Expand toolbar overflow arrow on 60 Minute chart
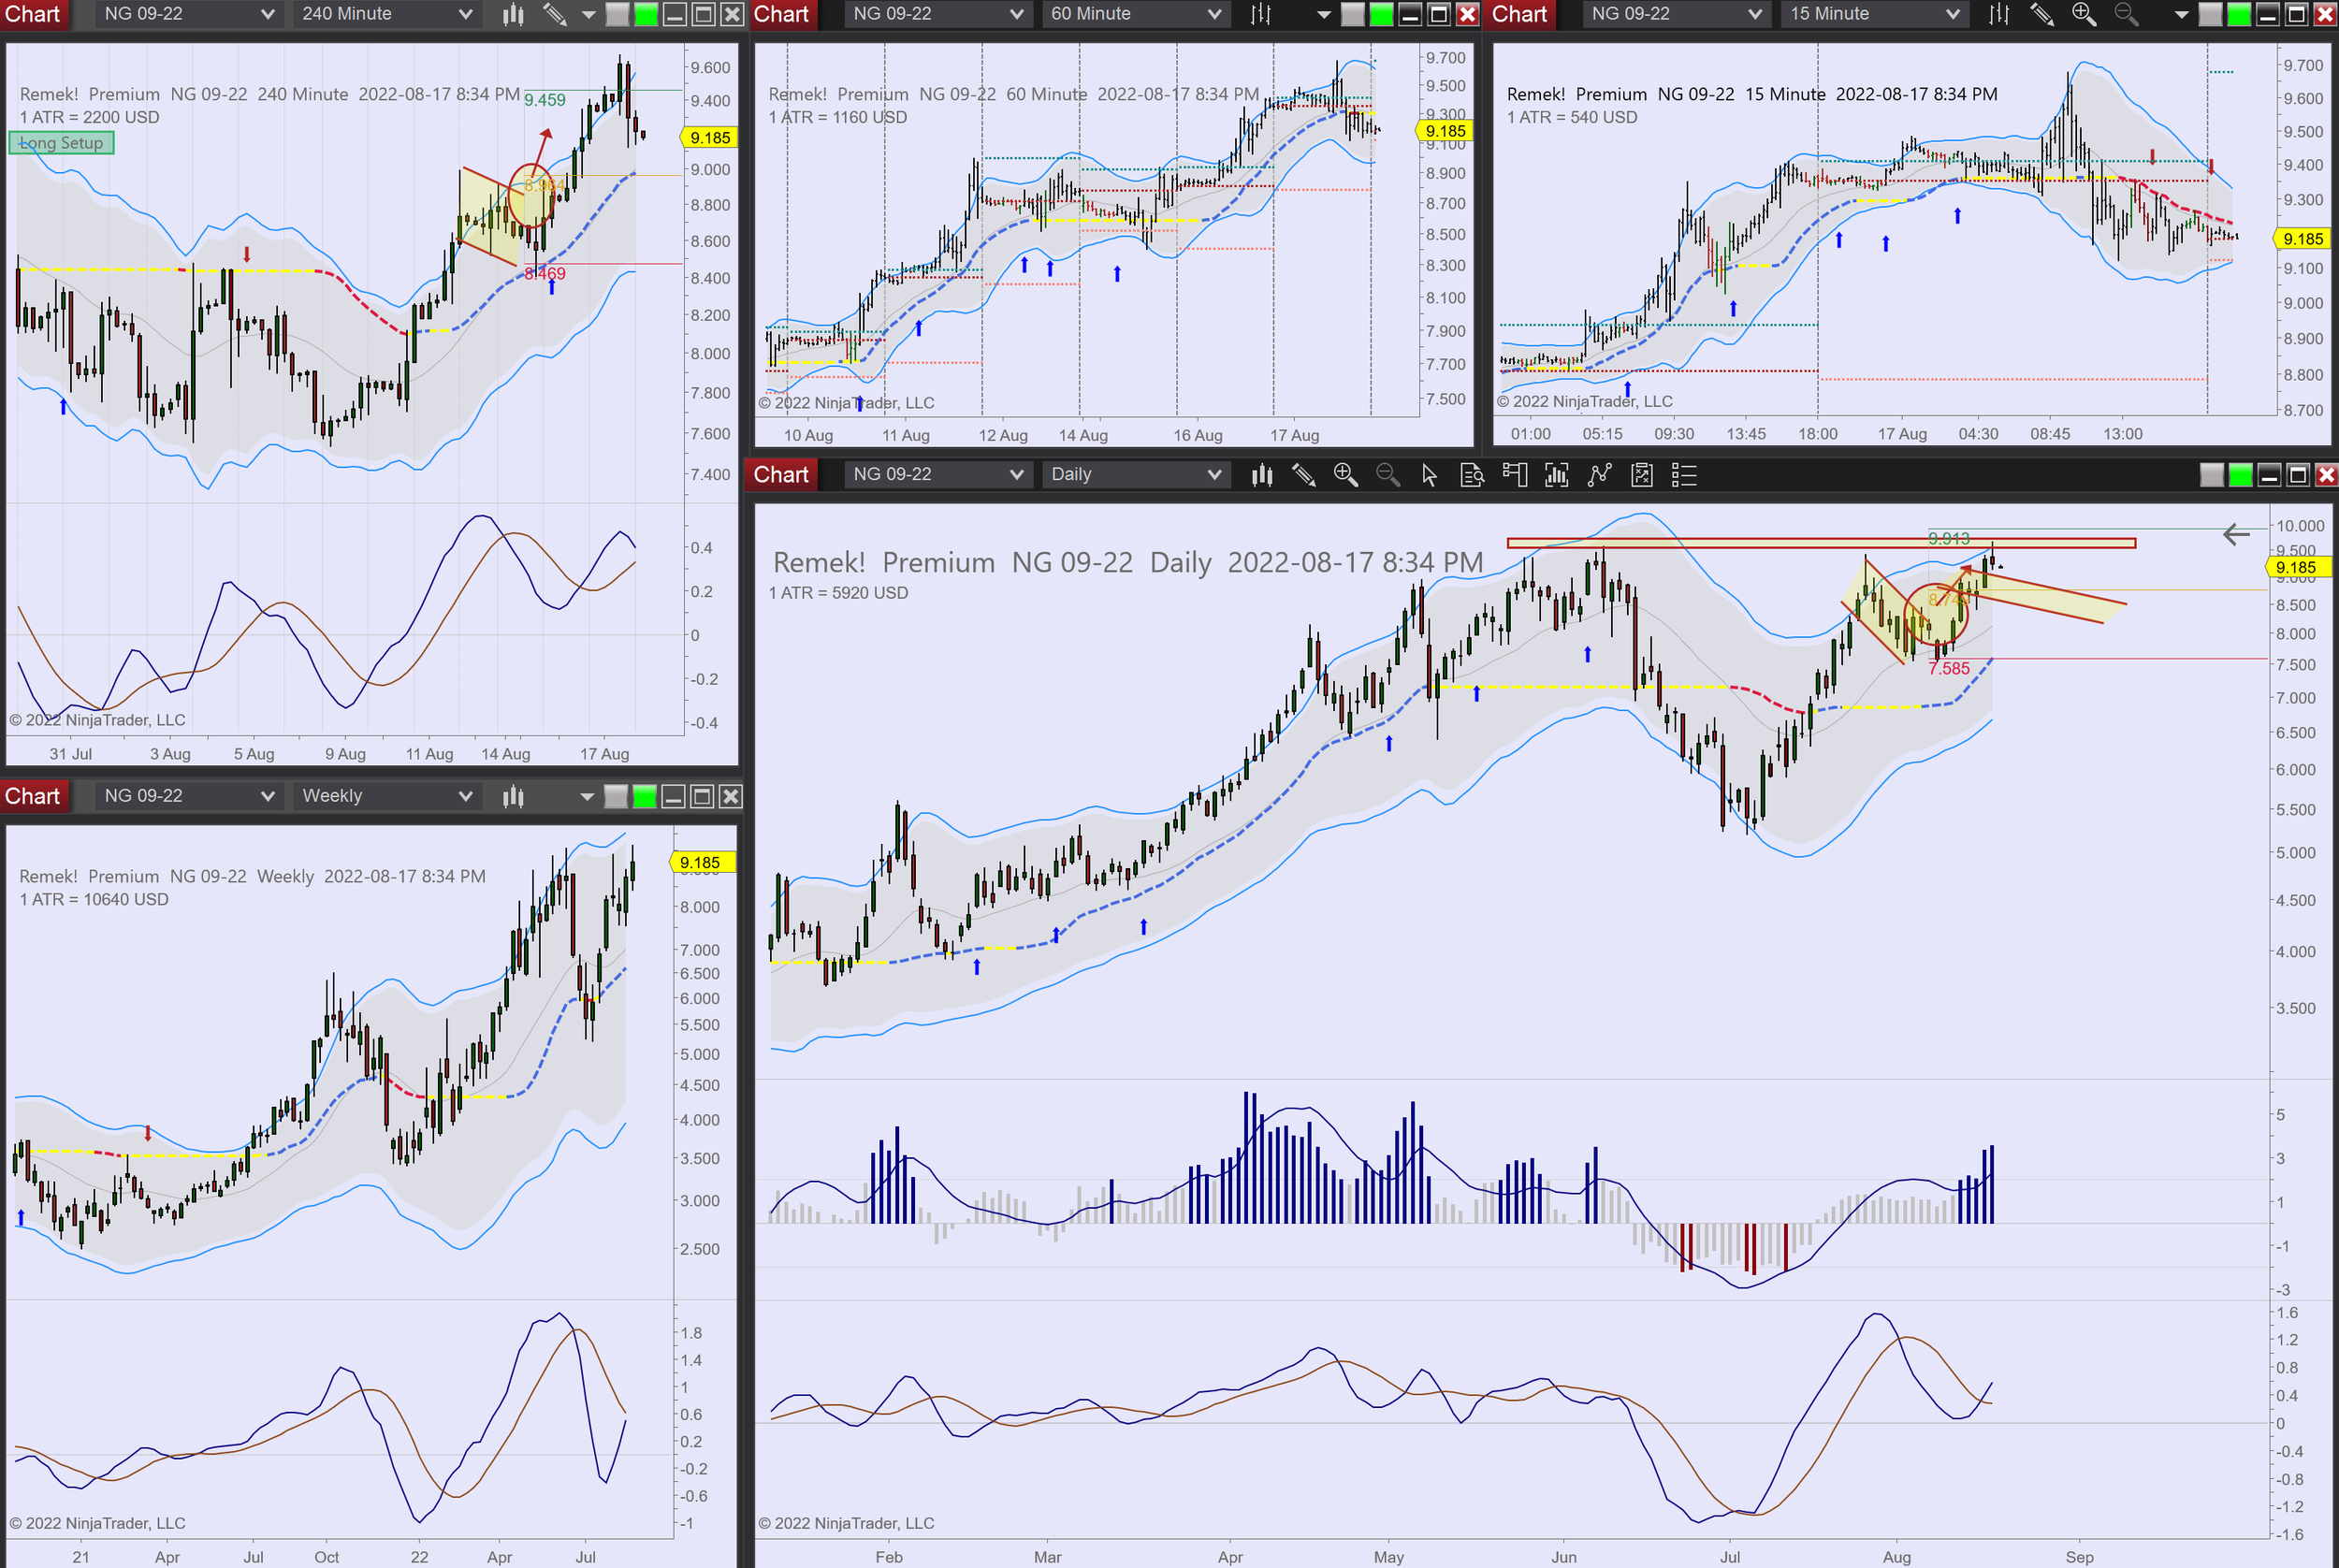2339x1568 pixels. tap(1324, 14)
